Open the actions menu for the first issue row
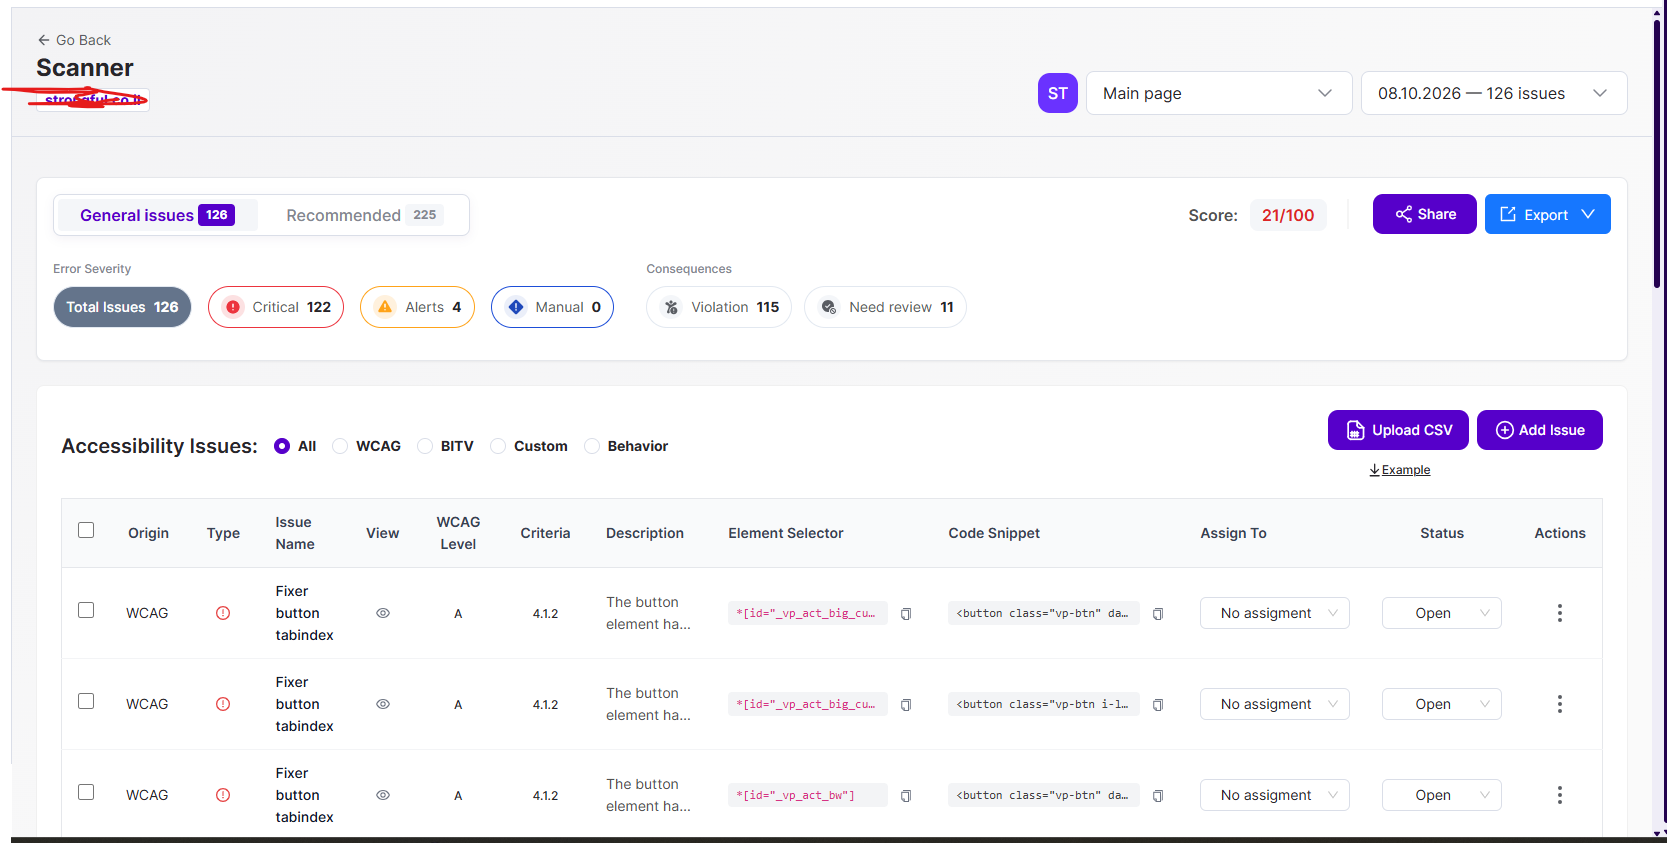Screen dimensions: 1667x843 pyautogui.click(x=1559, y=613)
